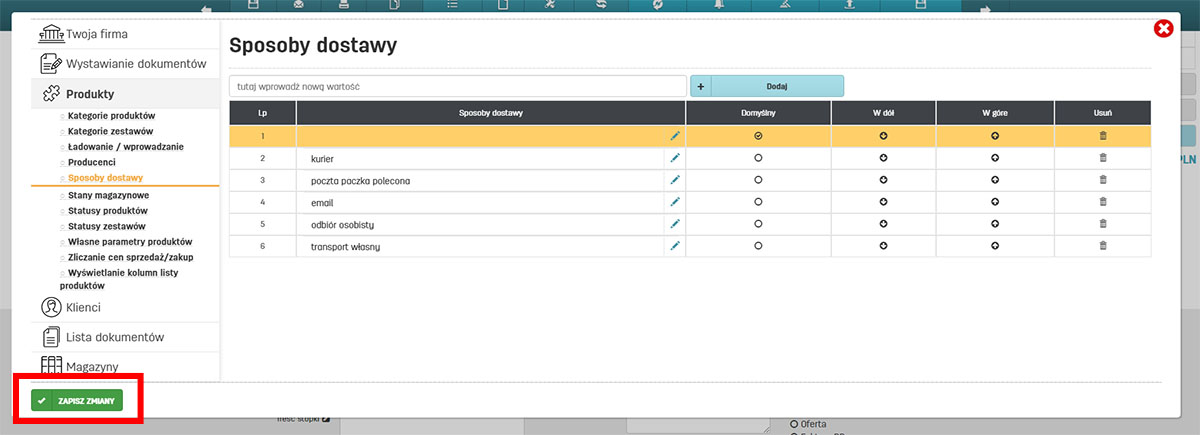The width and height of the screenshot is (1200, 435).
Task: Click the pencil edit icon for kurier
Action: tap(675, 158)
